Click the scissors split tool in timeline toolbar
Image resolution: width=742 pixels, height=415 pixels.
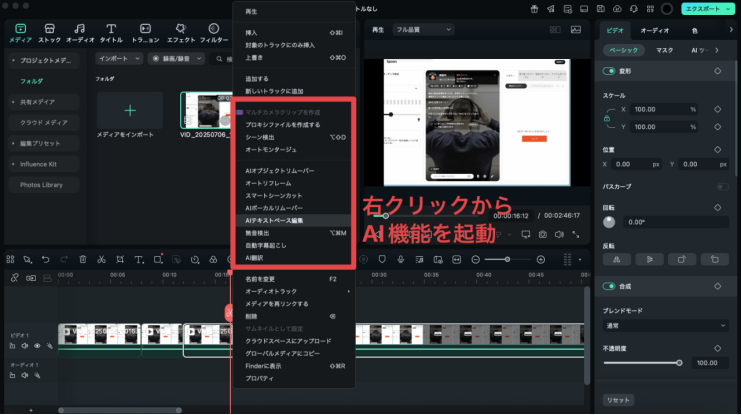pos(100,260)
